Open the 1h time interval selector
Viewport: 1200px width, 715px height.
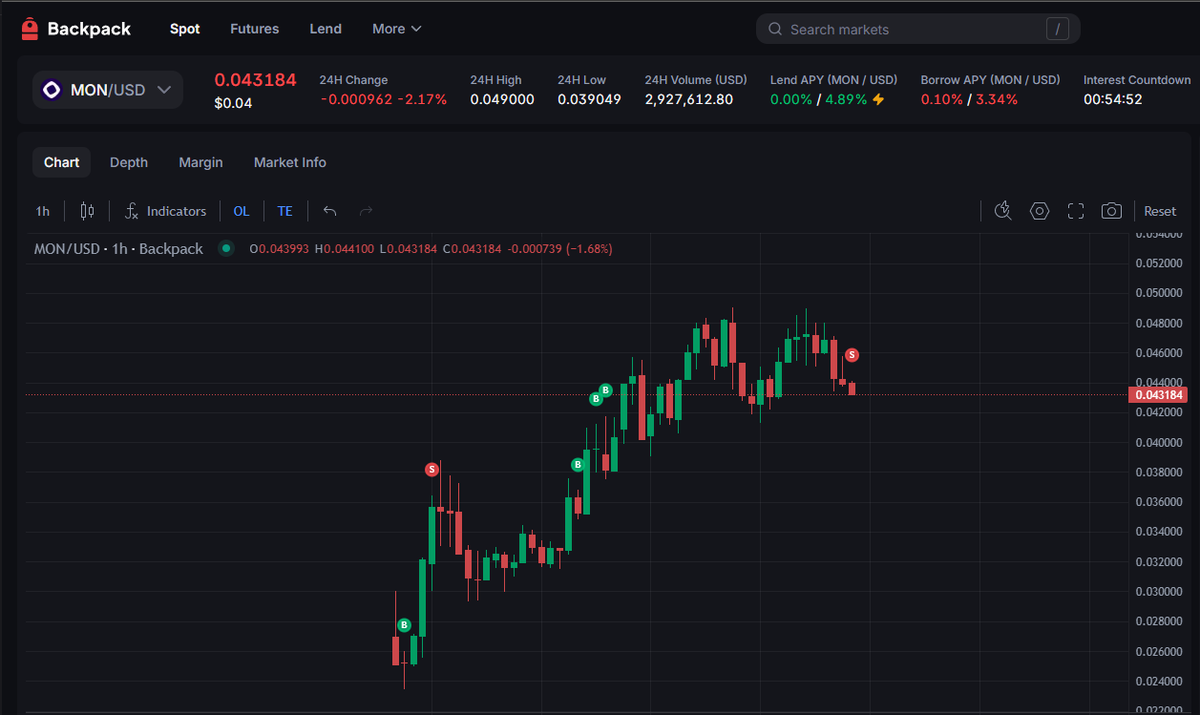(x=43, y=211)
